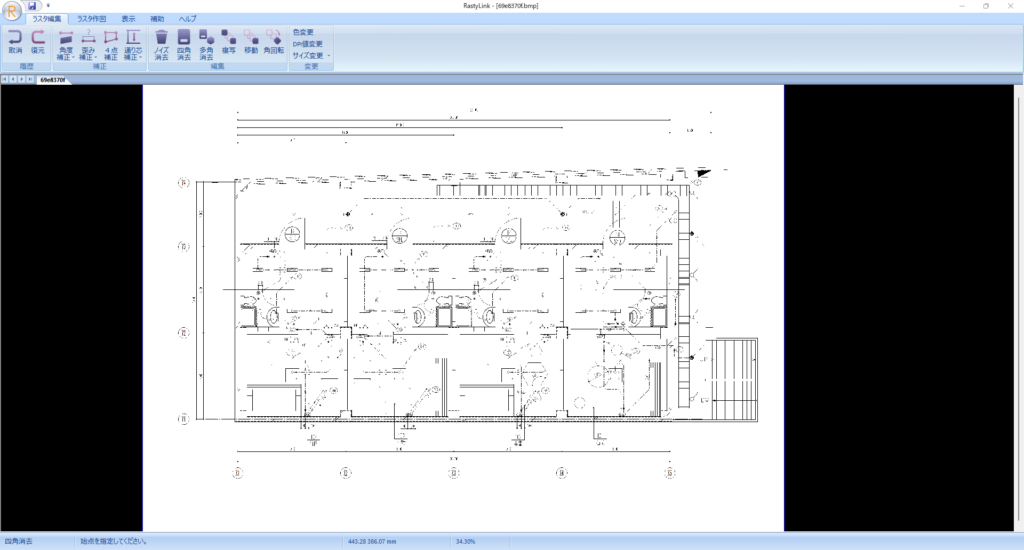This screenshot has width=1024, height=550.
Task: Choose the 角回転 rotate tool
Action: 274,42
